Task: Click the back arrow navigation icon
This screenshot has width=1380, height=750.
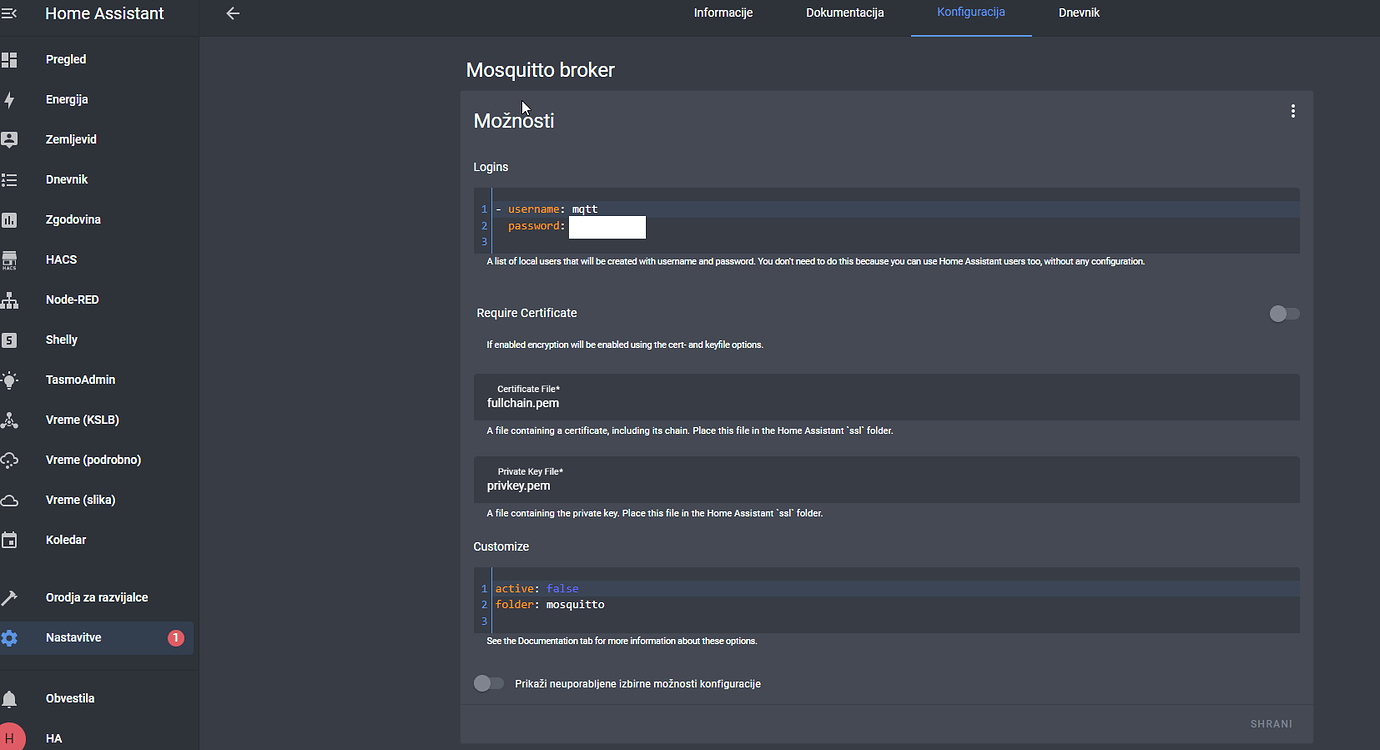Action: click(232, 13)
